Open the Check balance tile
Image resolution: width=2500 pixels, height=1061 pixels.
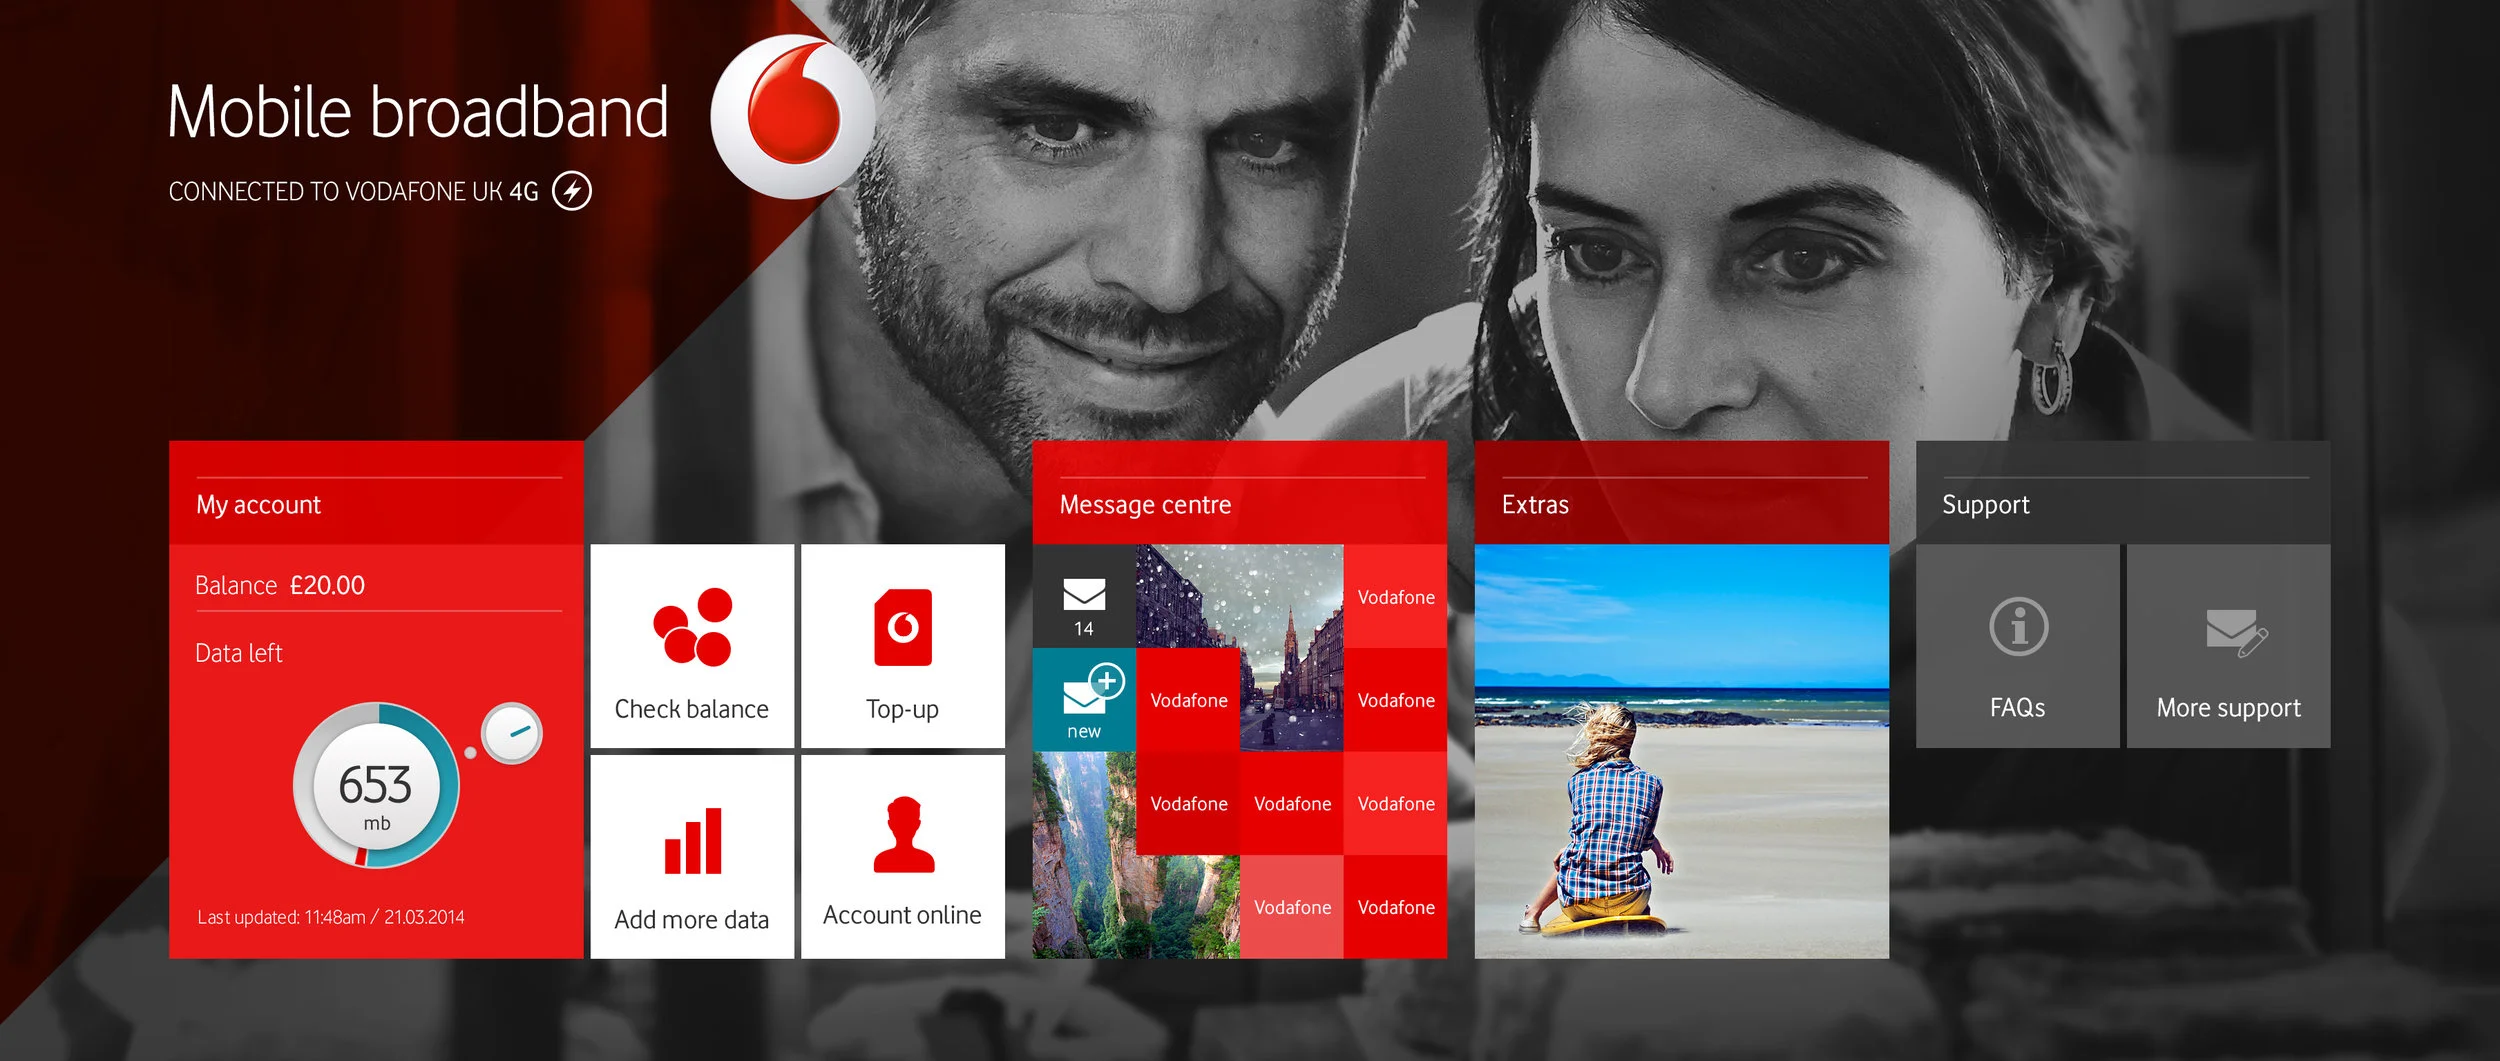692,646
